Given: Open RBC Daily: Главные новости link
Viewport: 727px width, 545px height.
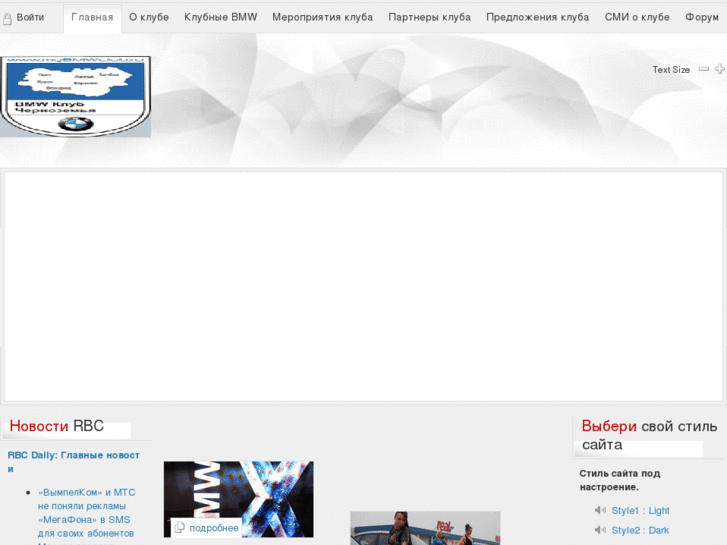Looking at the screenshot, I should point(74,462).
